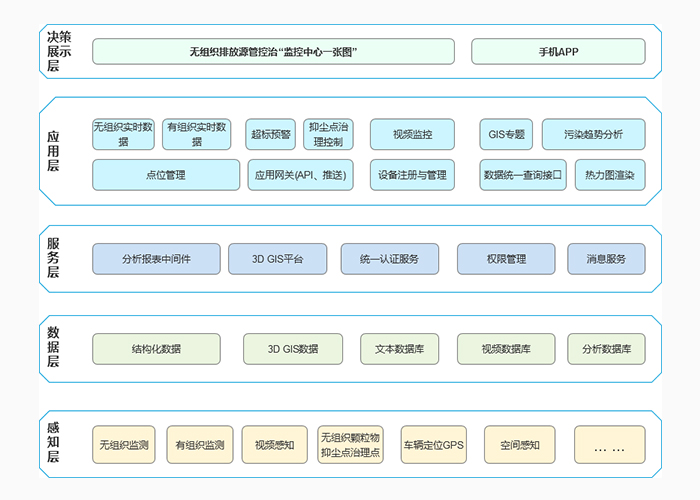
Task: Select the 超标预警 block
Action: tap(271, 134)
